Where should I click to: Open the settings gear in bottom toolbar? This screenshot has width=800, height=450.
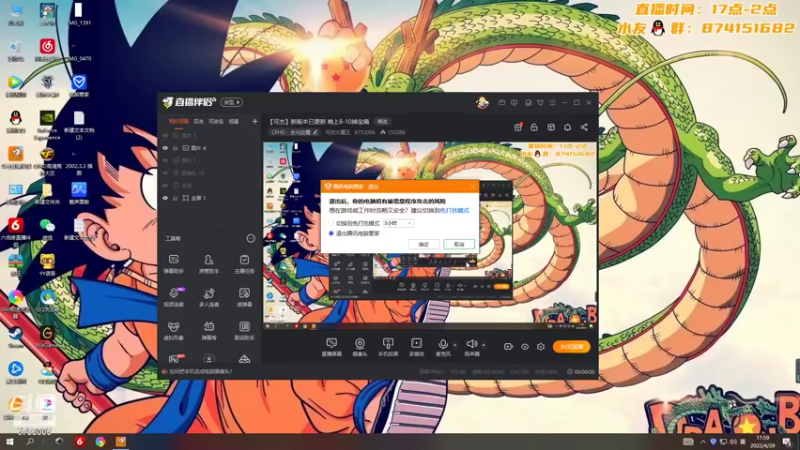[x=541, y=346]
